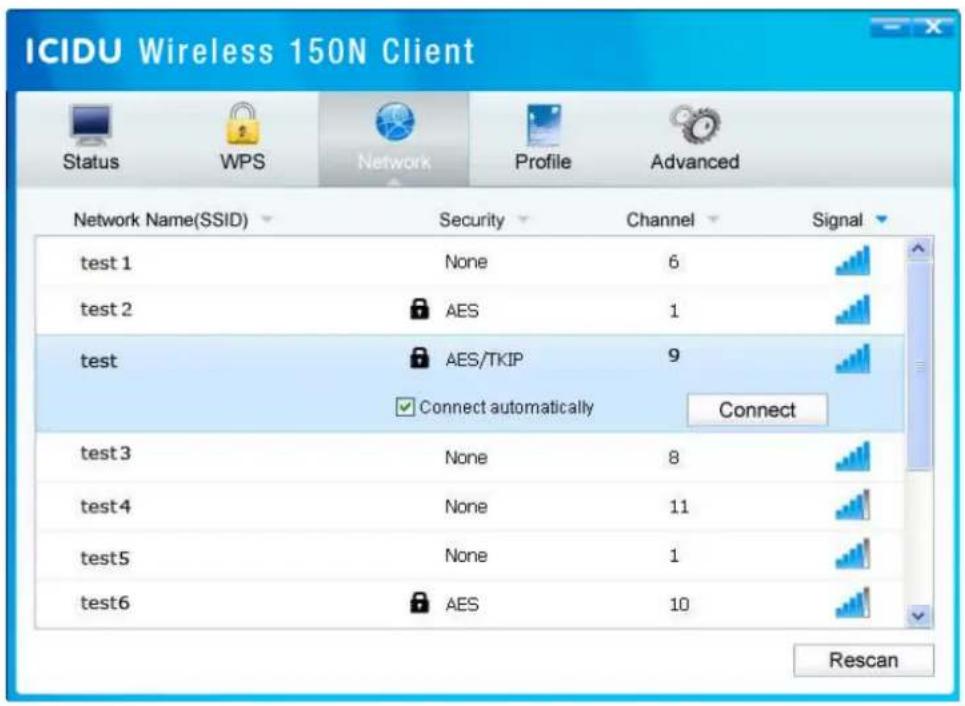Select the test6 network
The width and height of the screenshot is (965, 706).
[x=470, y=603]
